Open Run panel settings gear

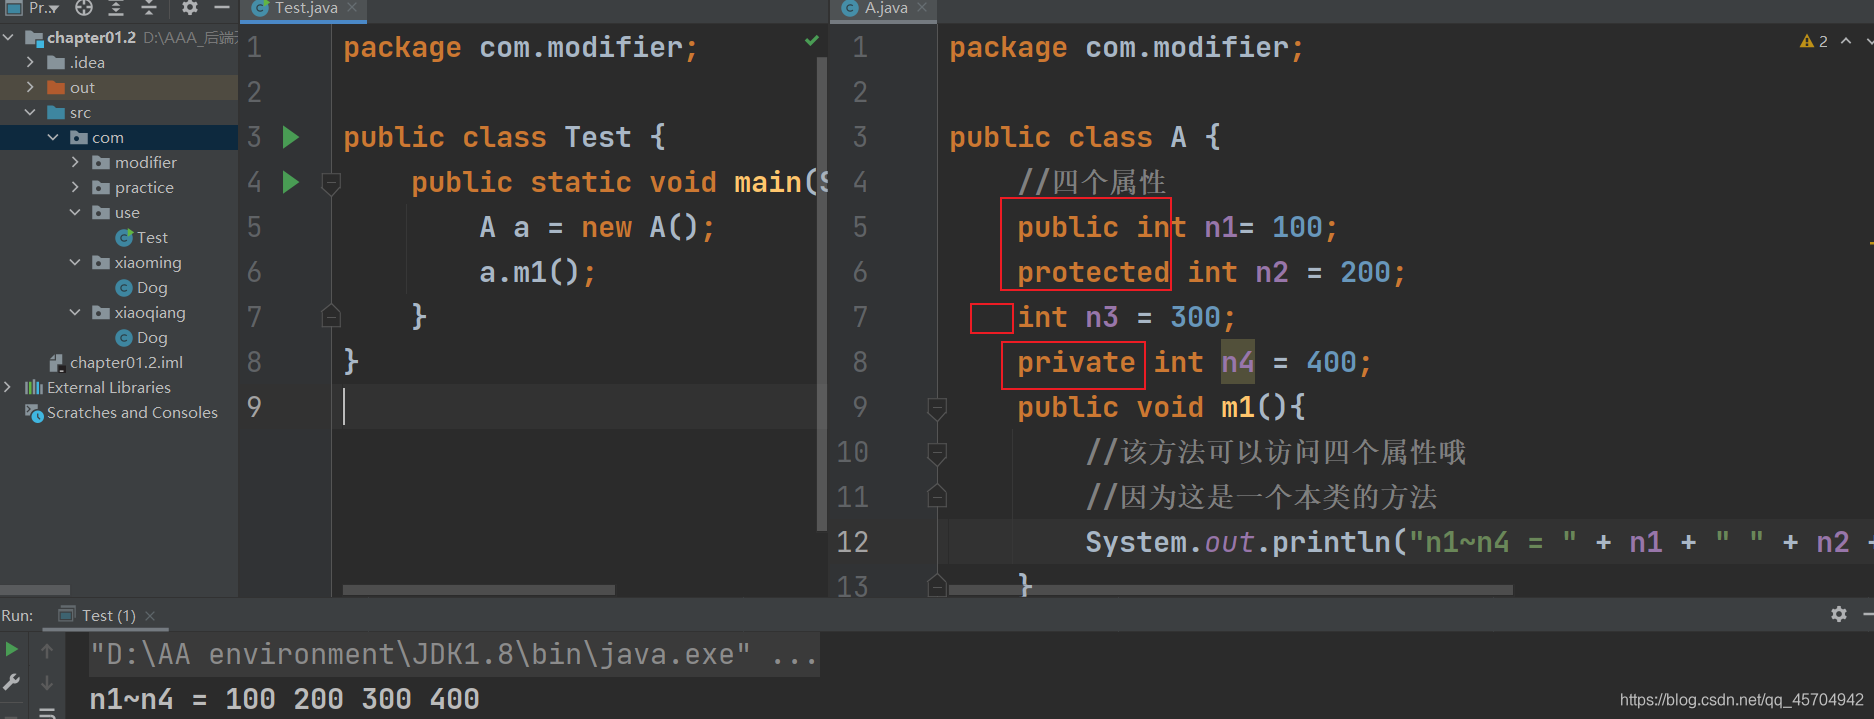1839,614
